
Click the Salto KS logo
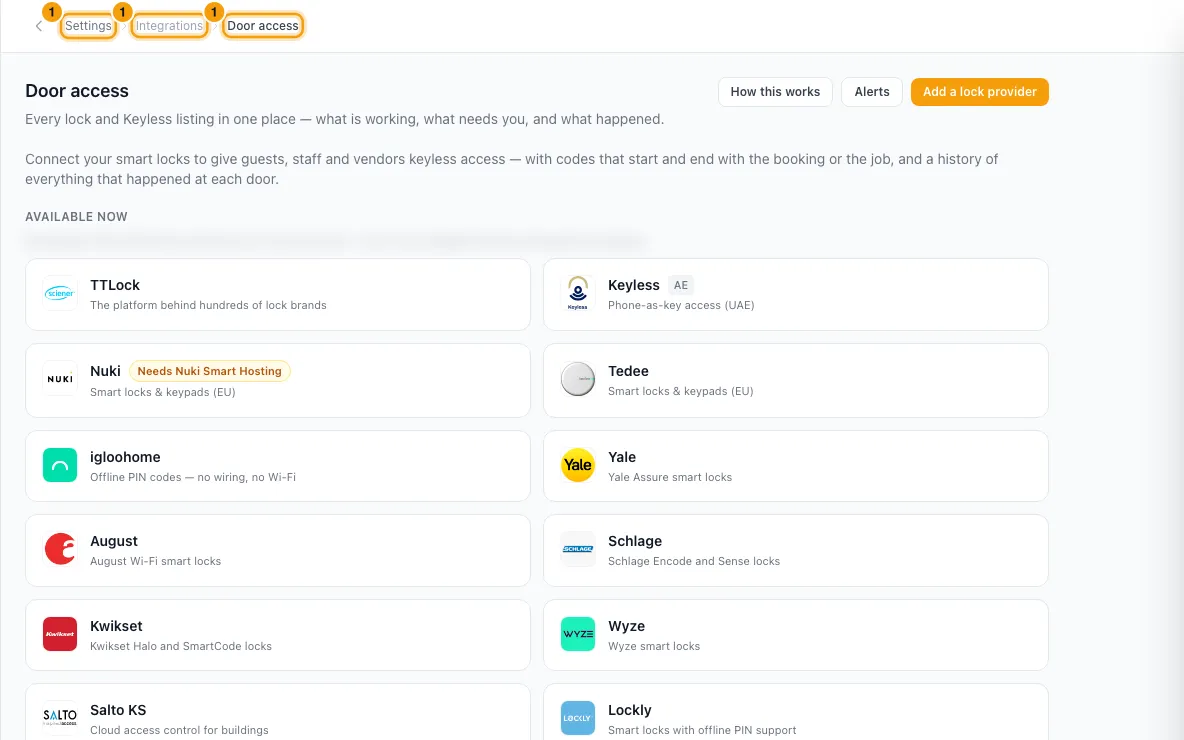(60, 718)
